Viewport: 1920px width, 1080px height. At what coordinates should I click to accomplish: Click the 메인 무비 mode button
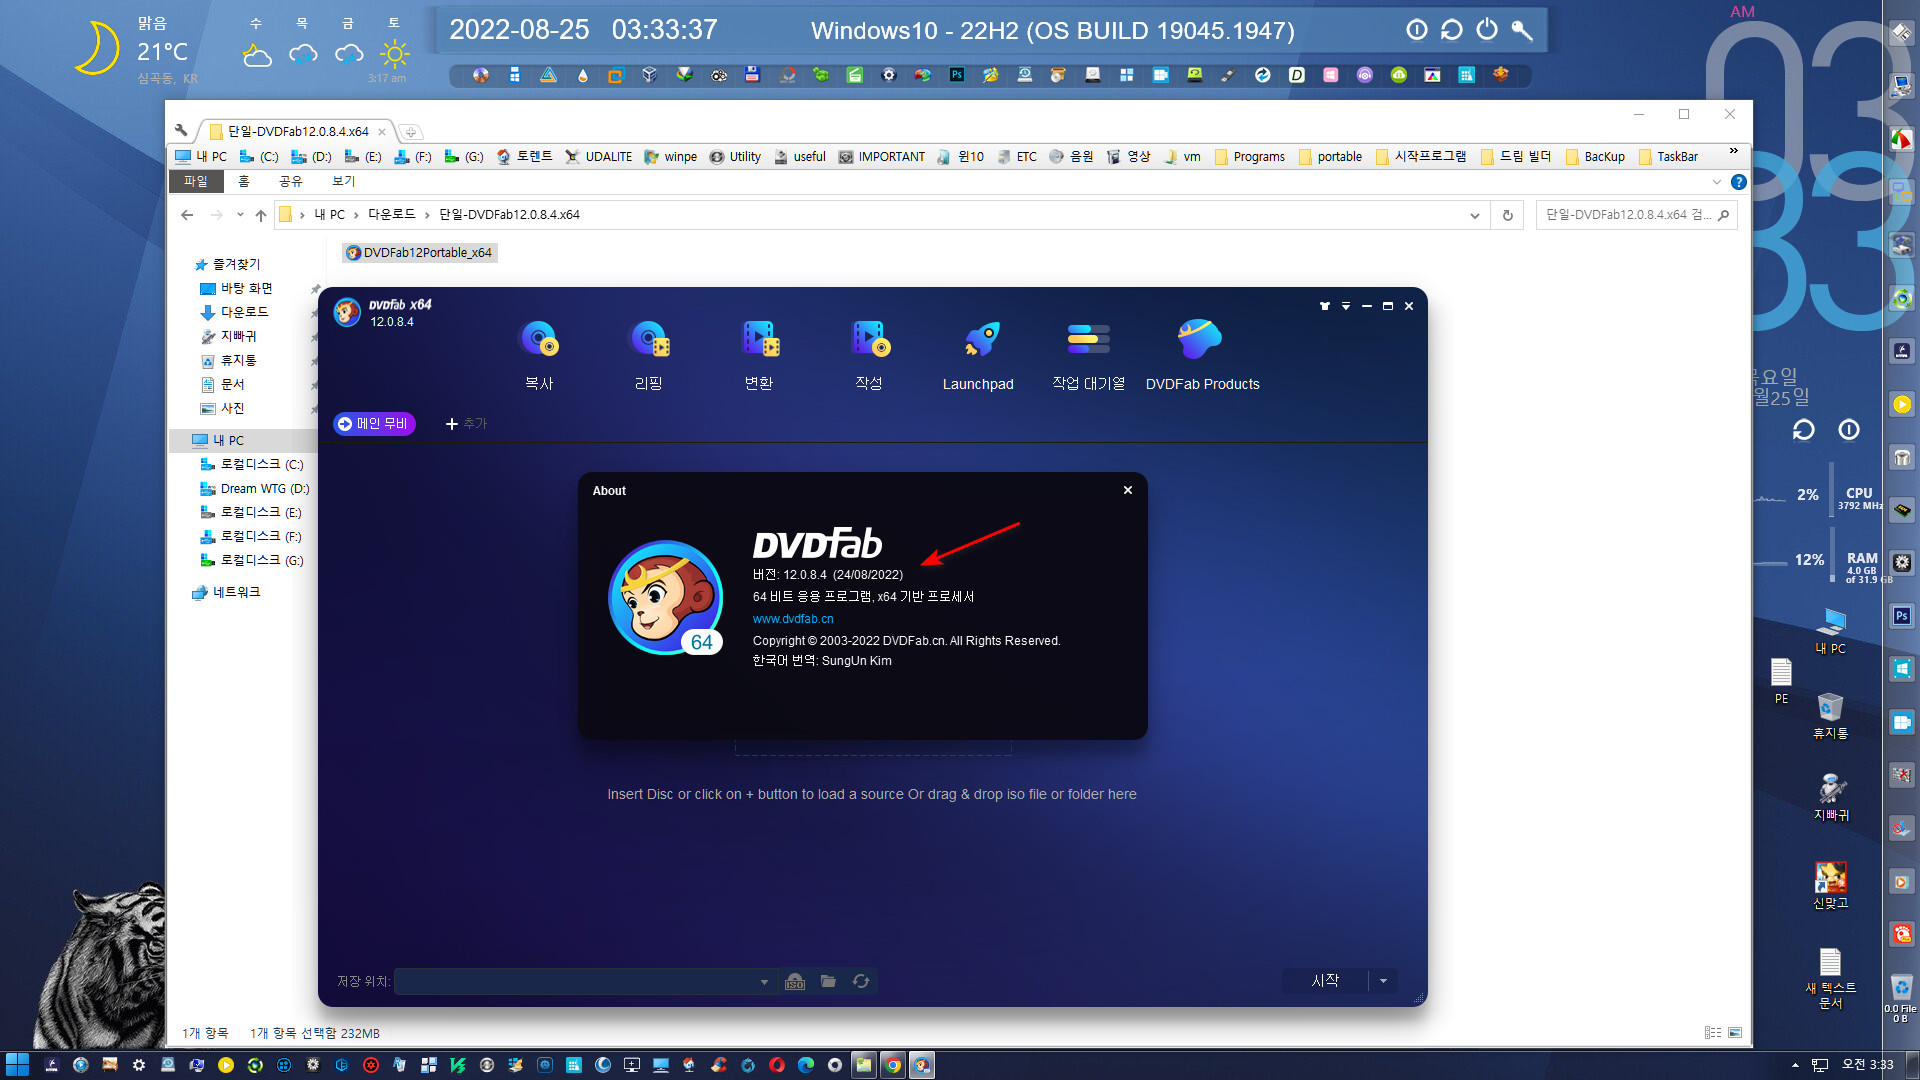click(x=374, y=424)
